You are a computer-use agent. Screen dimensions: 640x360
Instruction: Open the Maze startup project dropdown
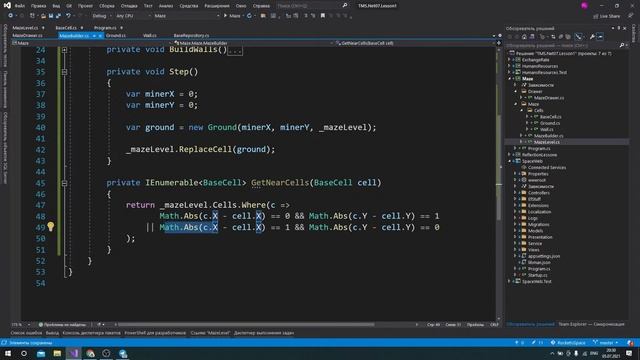click(x=187, y=16)
